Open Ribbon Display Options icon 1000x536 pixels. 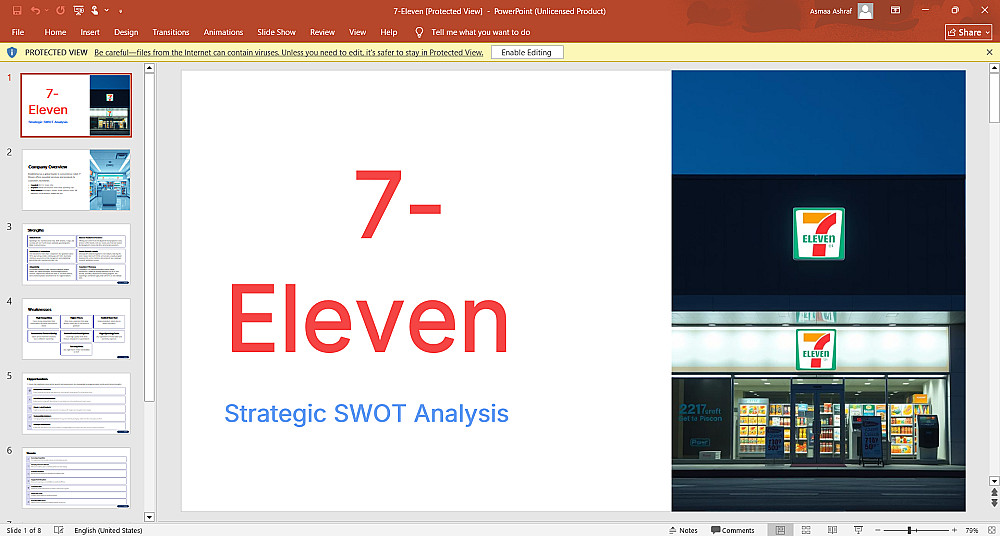[895, 11]
